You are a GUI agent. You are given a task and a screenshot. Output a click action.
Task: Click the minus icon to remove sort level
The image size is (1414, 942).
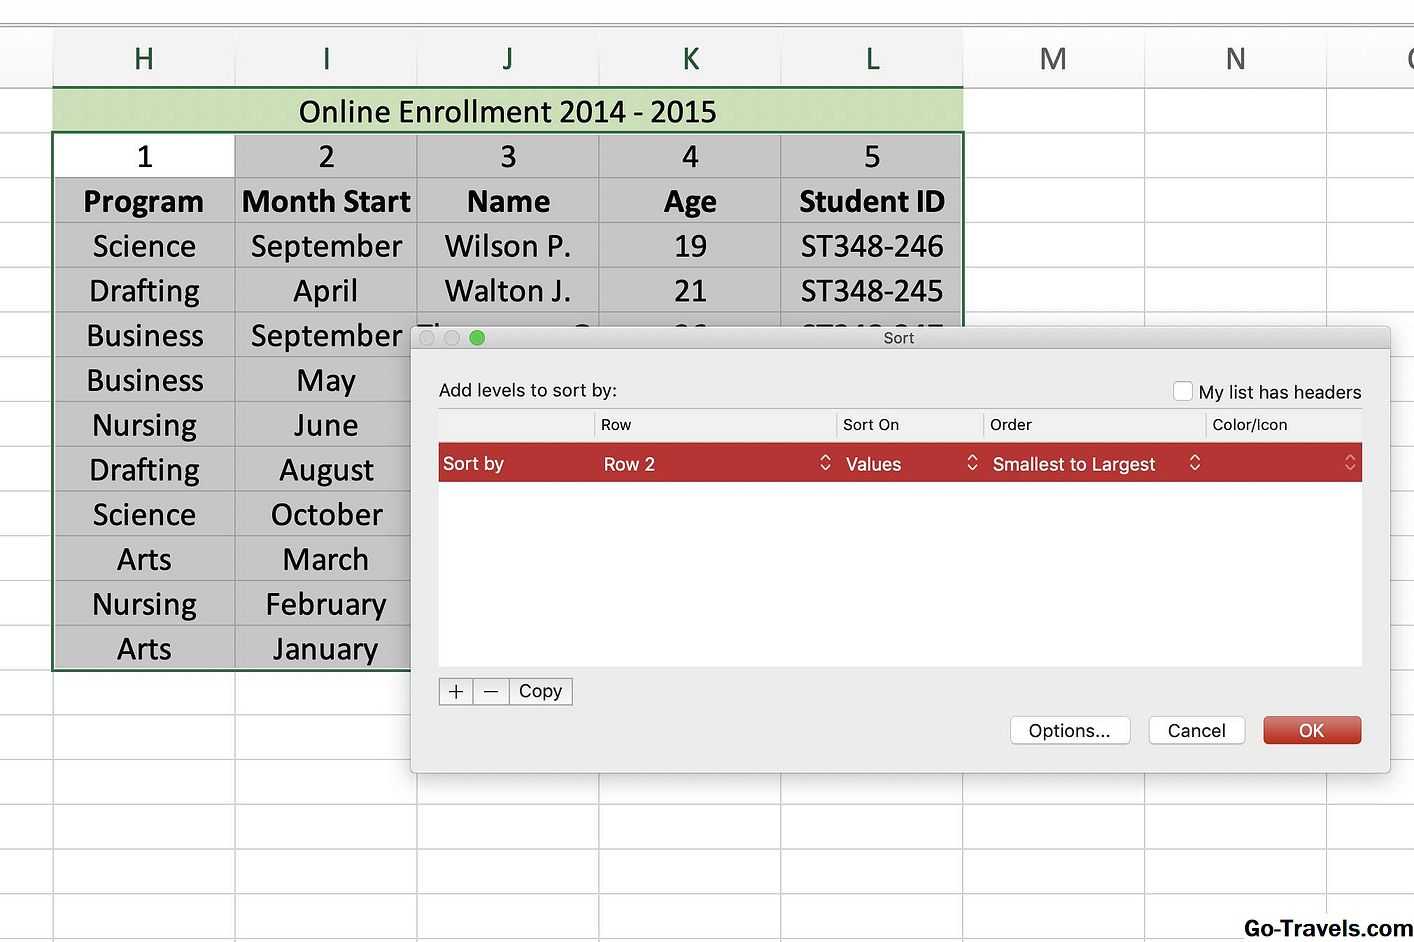(x=491, y=692)
